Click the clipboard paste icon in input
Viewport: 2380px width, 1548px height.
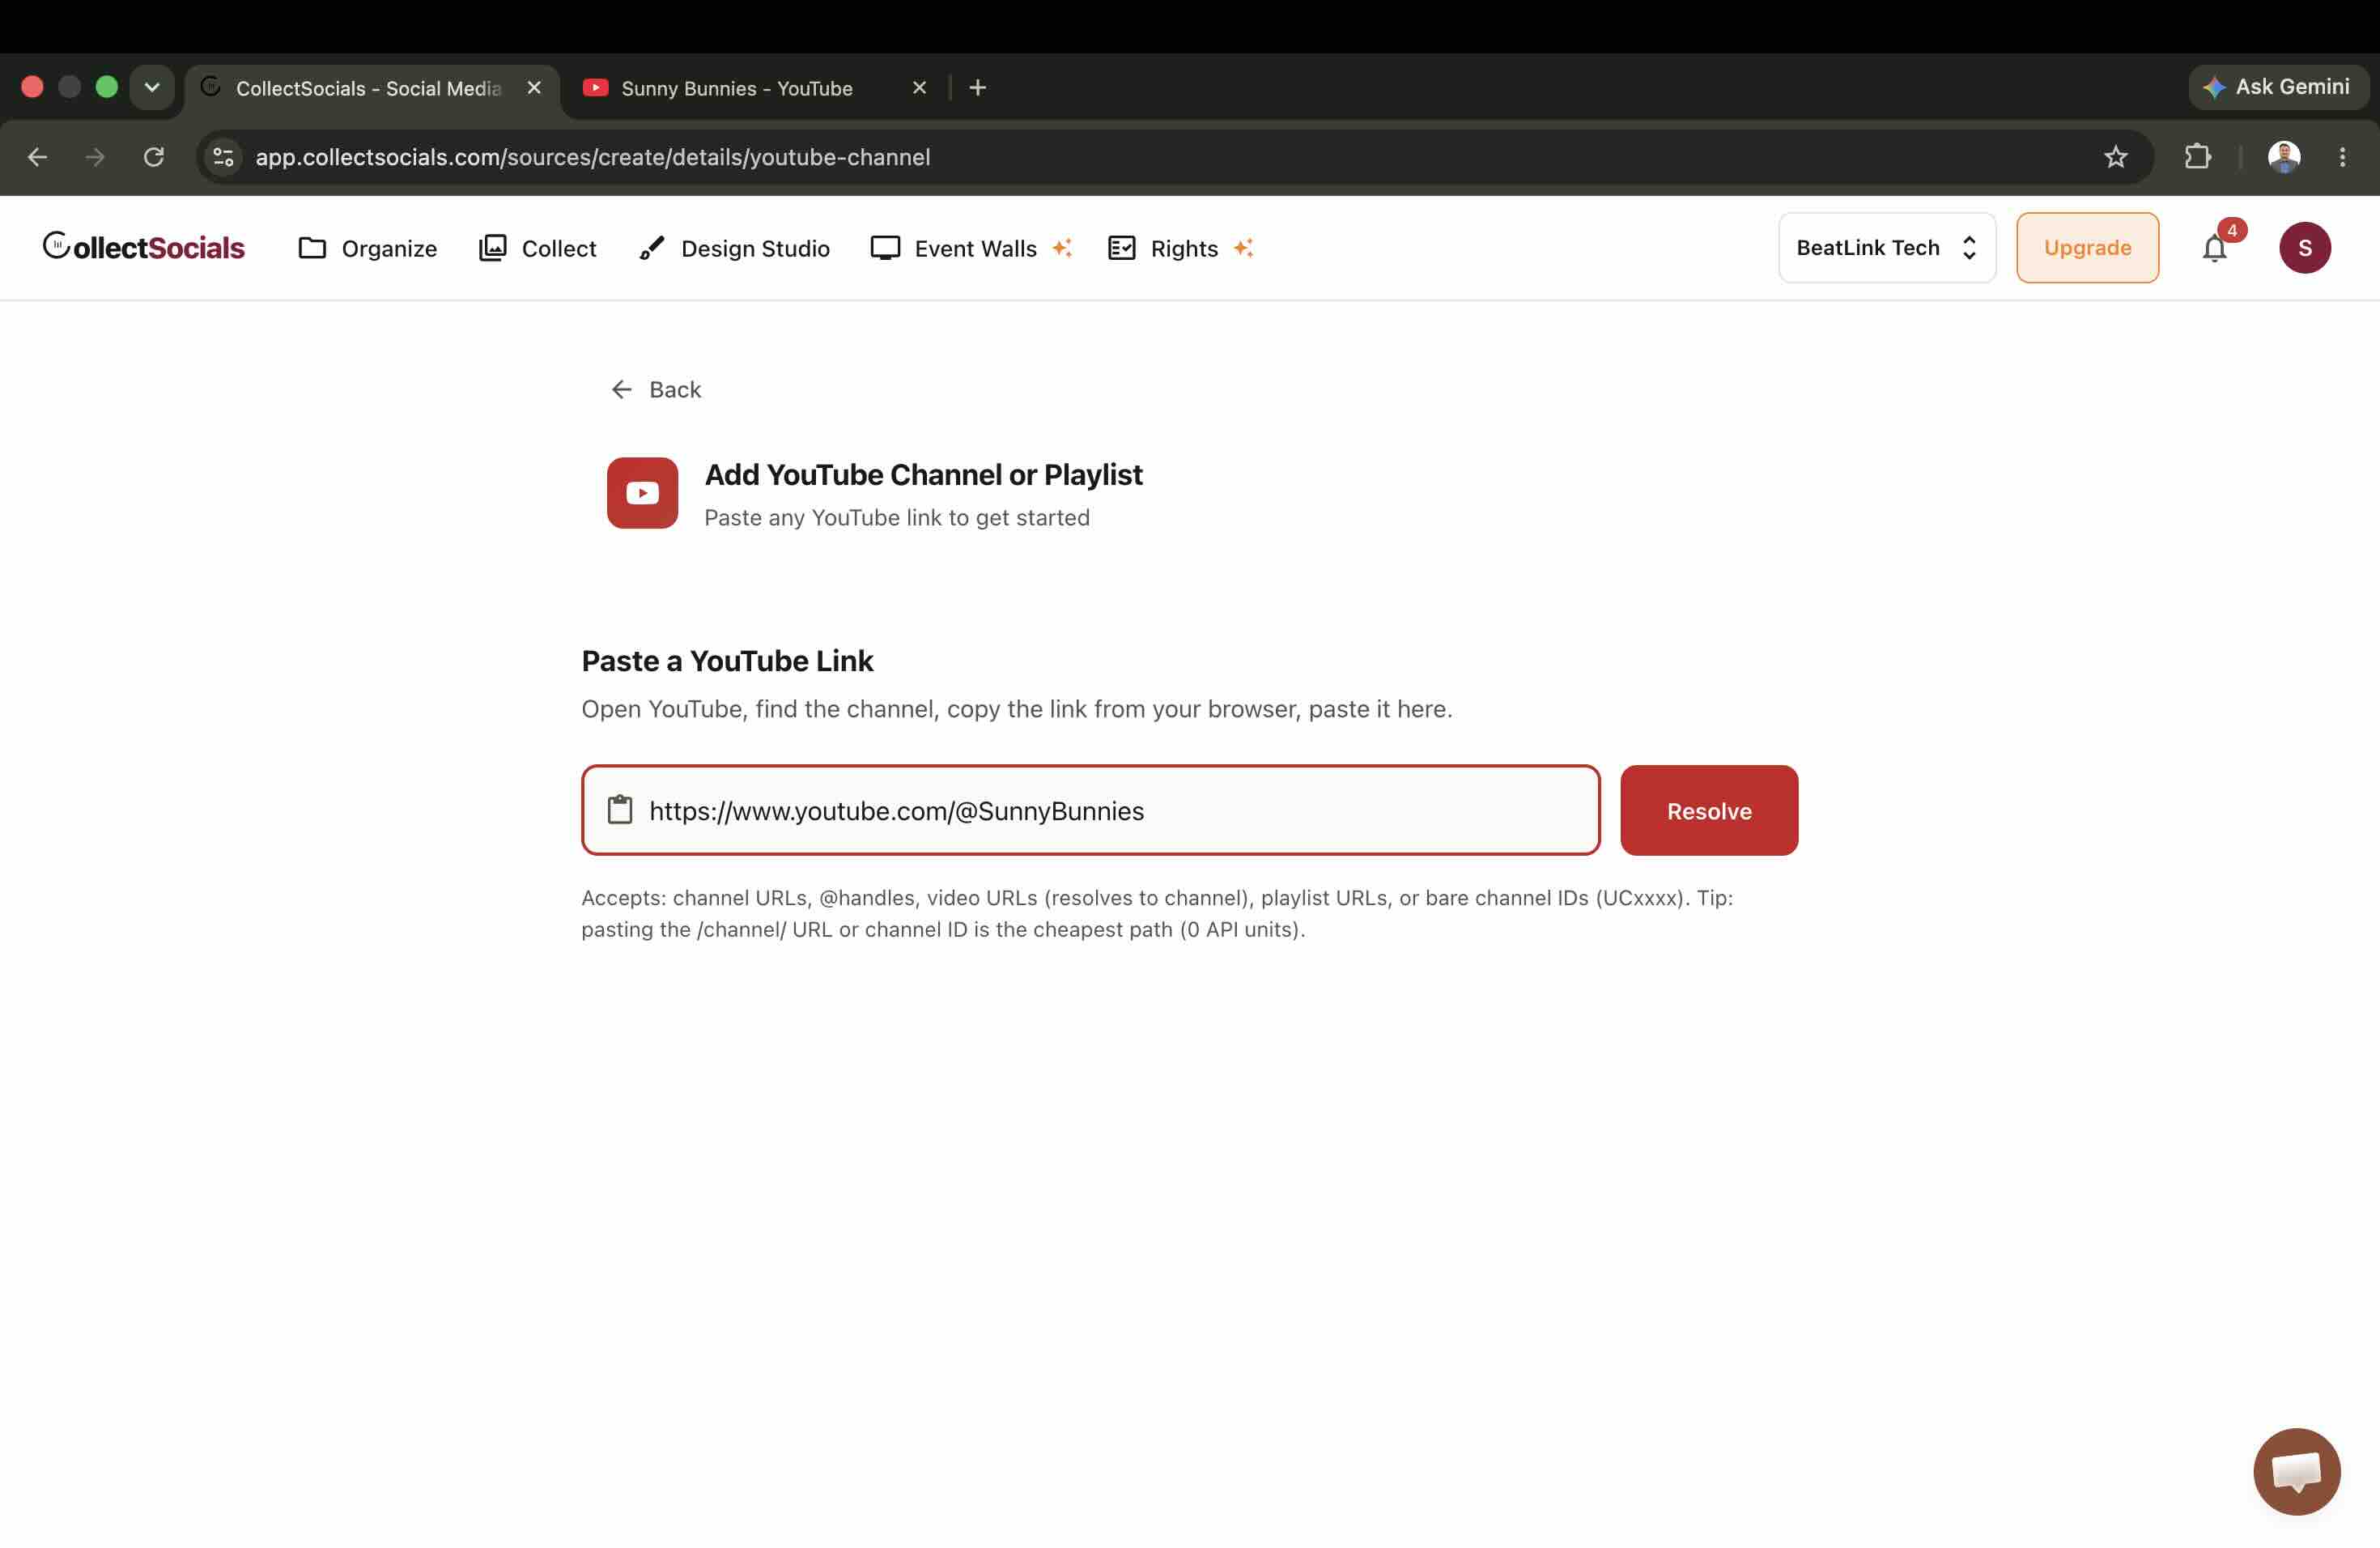pos(620,809)
